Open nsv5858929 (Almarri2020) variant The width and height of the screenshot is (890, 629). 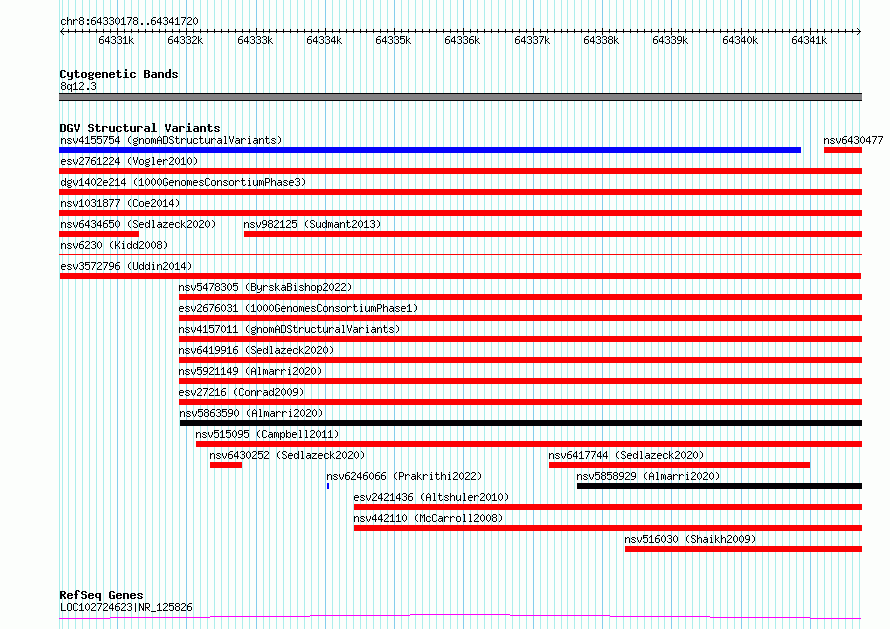click(x=648, y=476)
